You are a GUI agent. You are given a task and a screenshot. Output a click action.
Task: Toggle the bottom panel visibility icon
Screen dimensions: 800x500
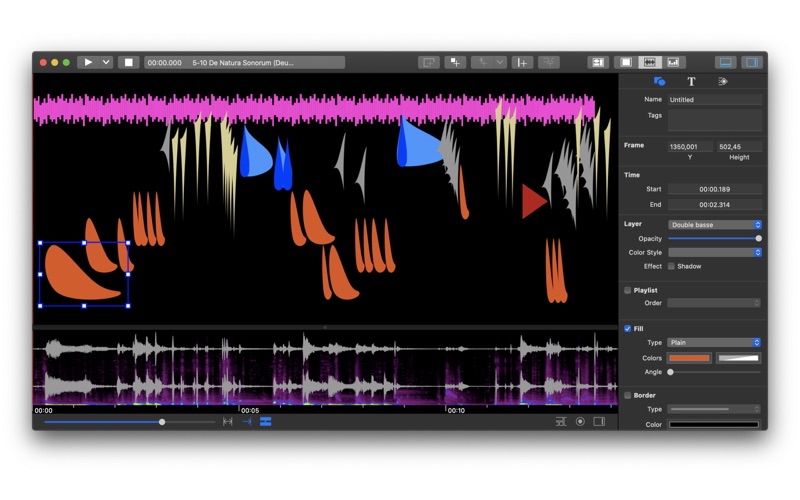click(x=726, y=62)
